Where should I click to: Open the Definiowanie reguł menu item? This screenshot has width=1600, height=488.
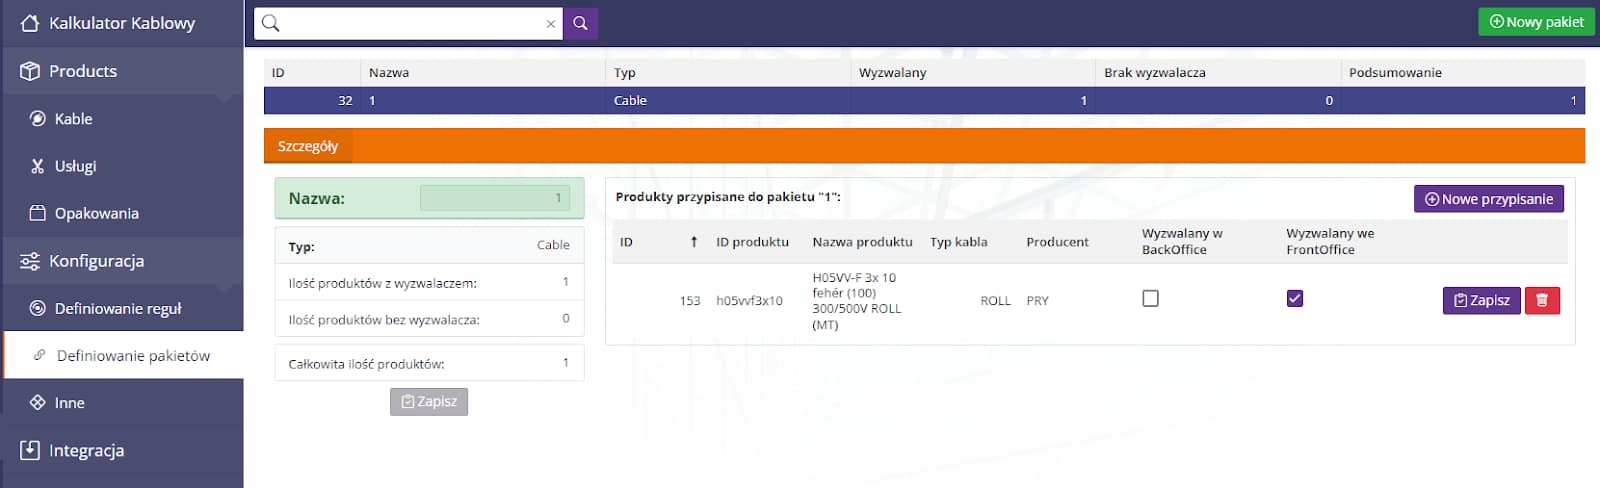(118, 309)
